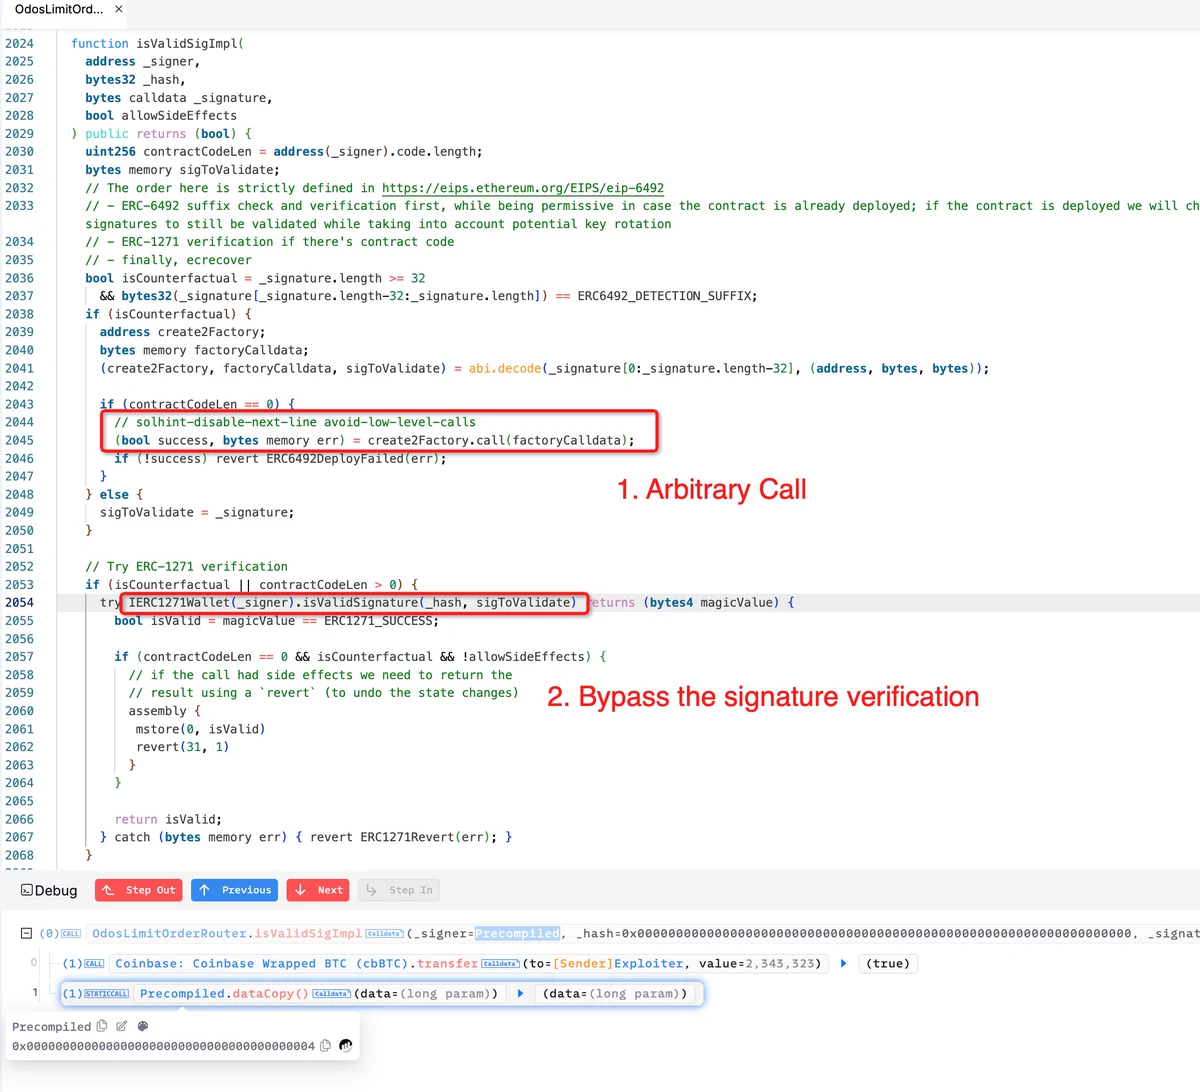Viewport: 1200px width, 1092px height.
Task: Copy the 0x000...0004 address
Action: [325, 1046]
